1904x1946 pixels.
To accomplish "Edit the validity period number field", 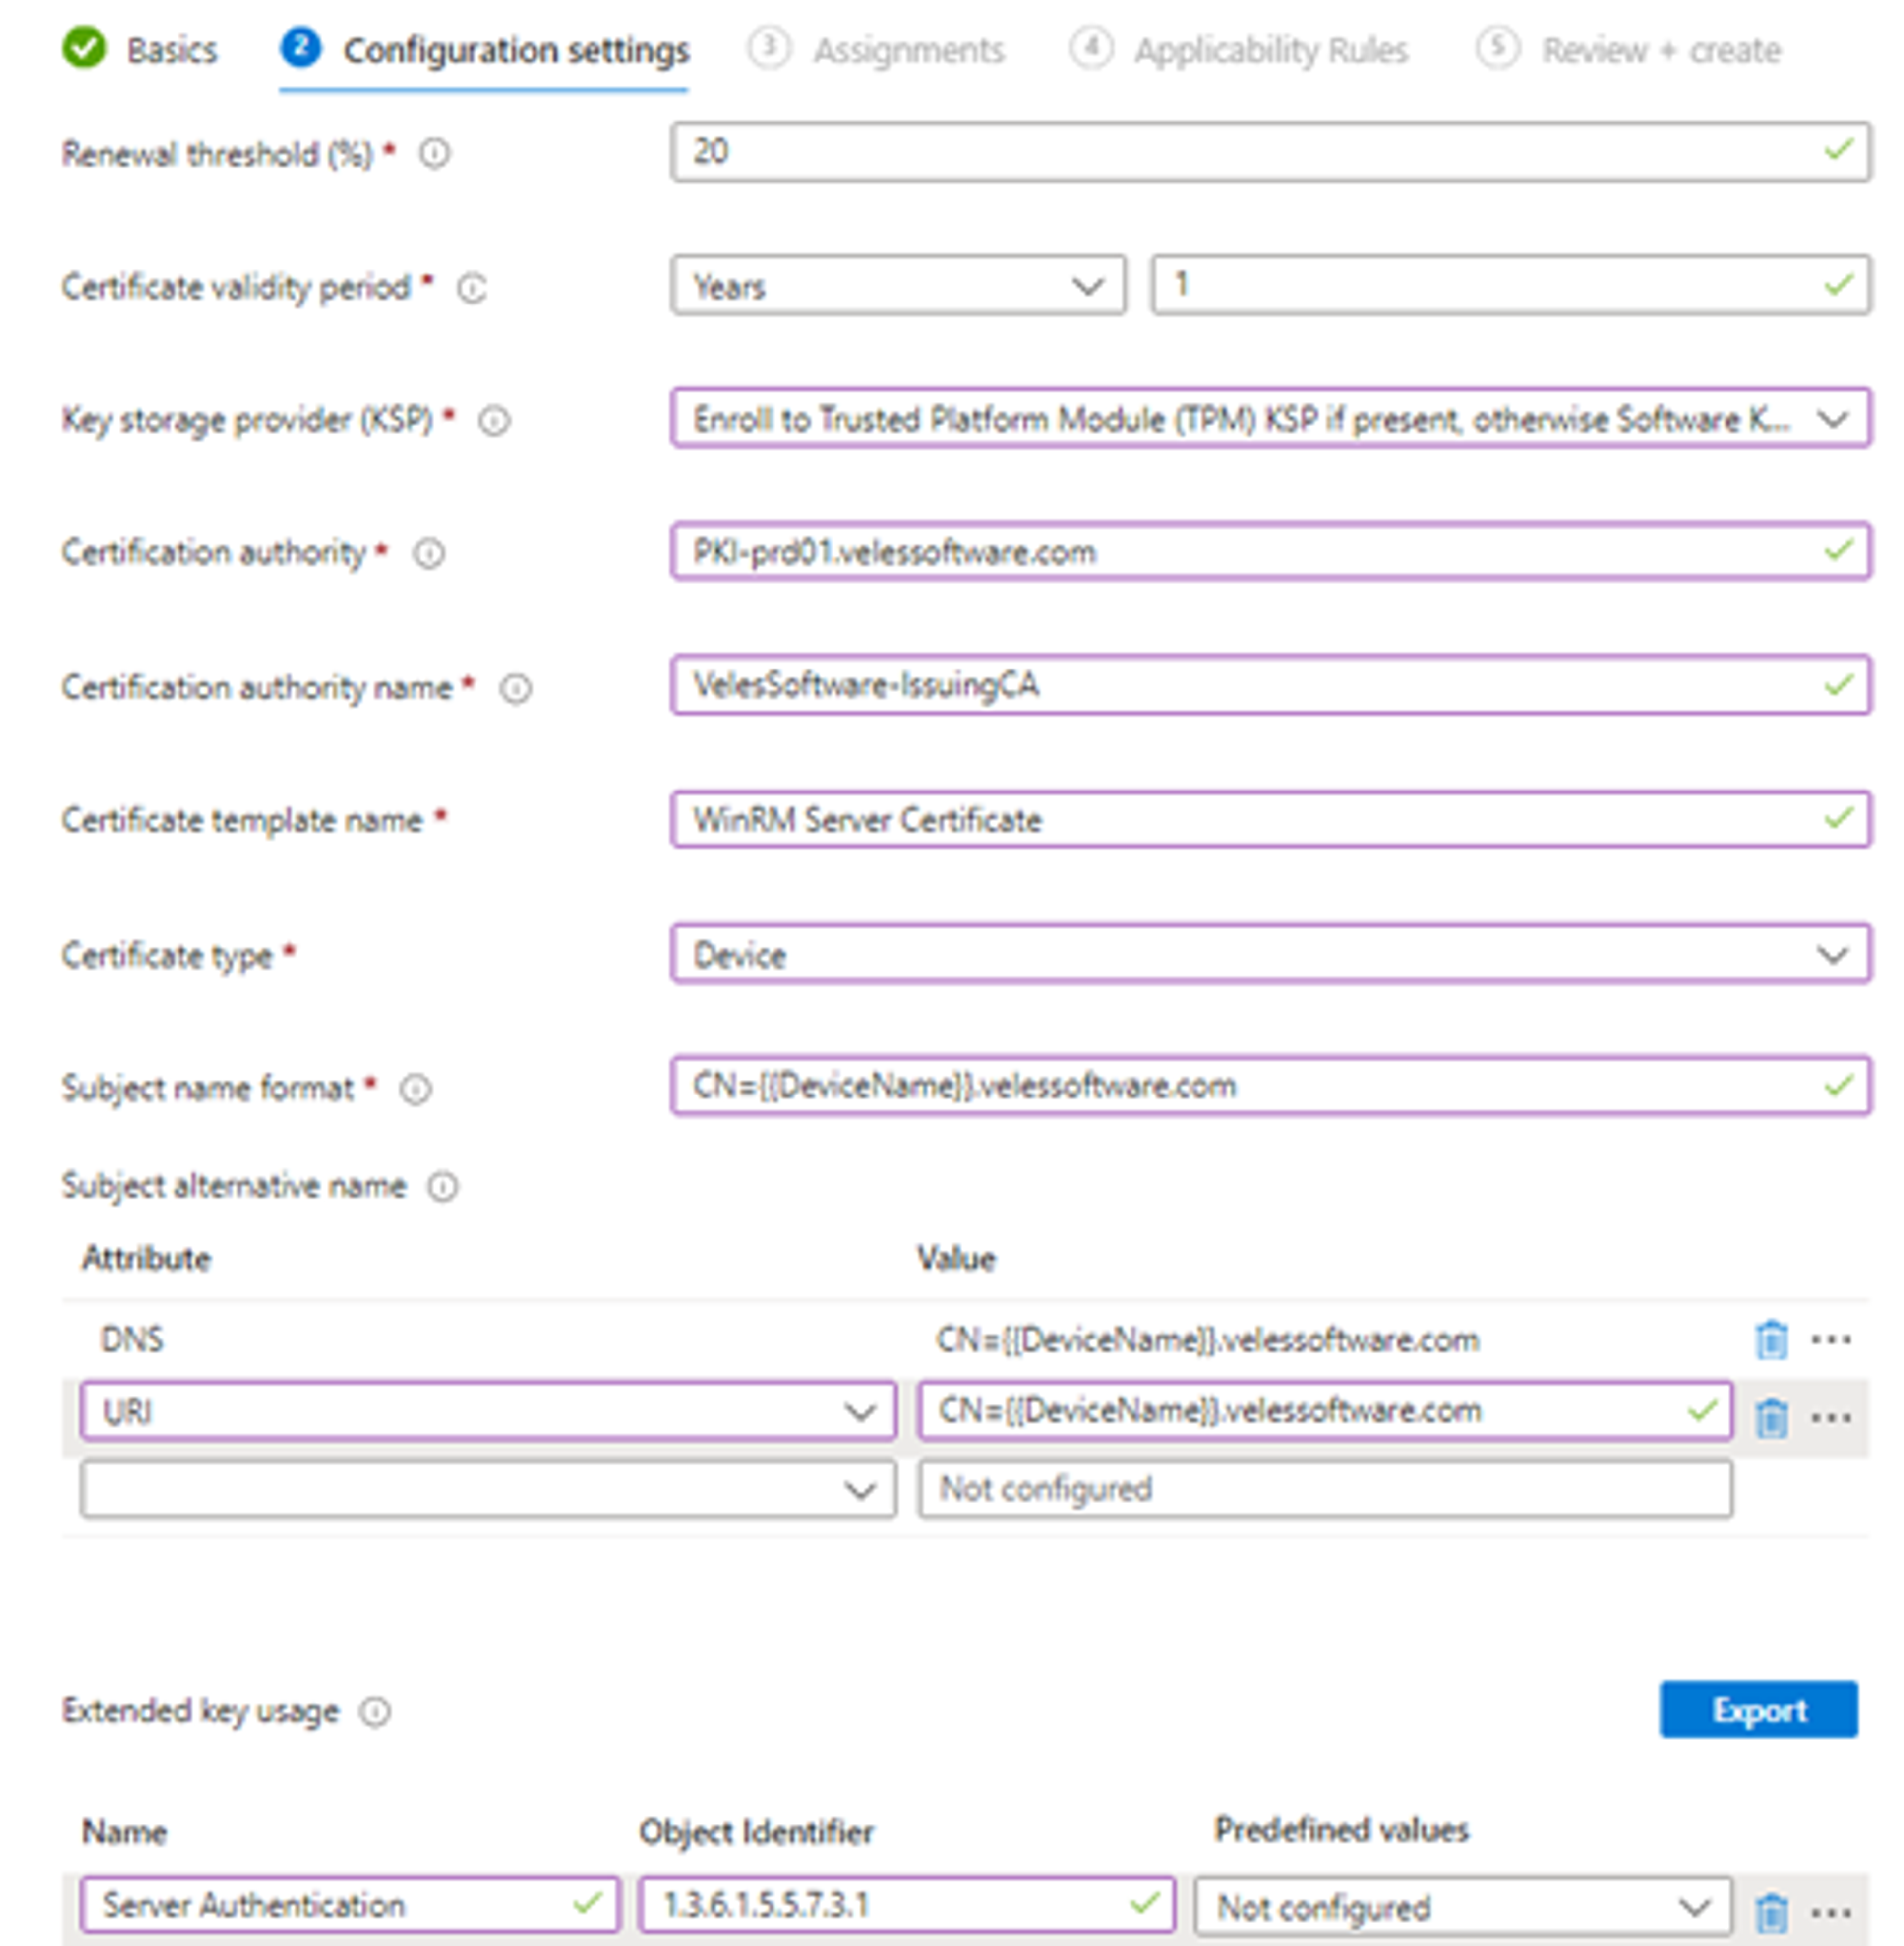I will click(1510, 286).
